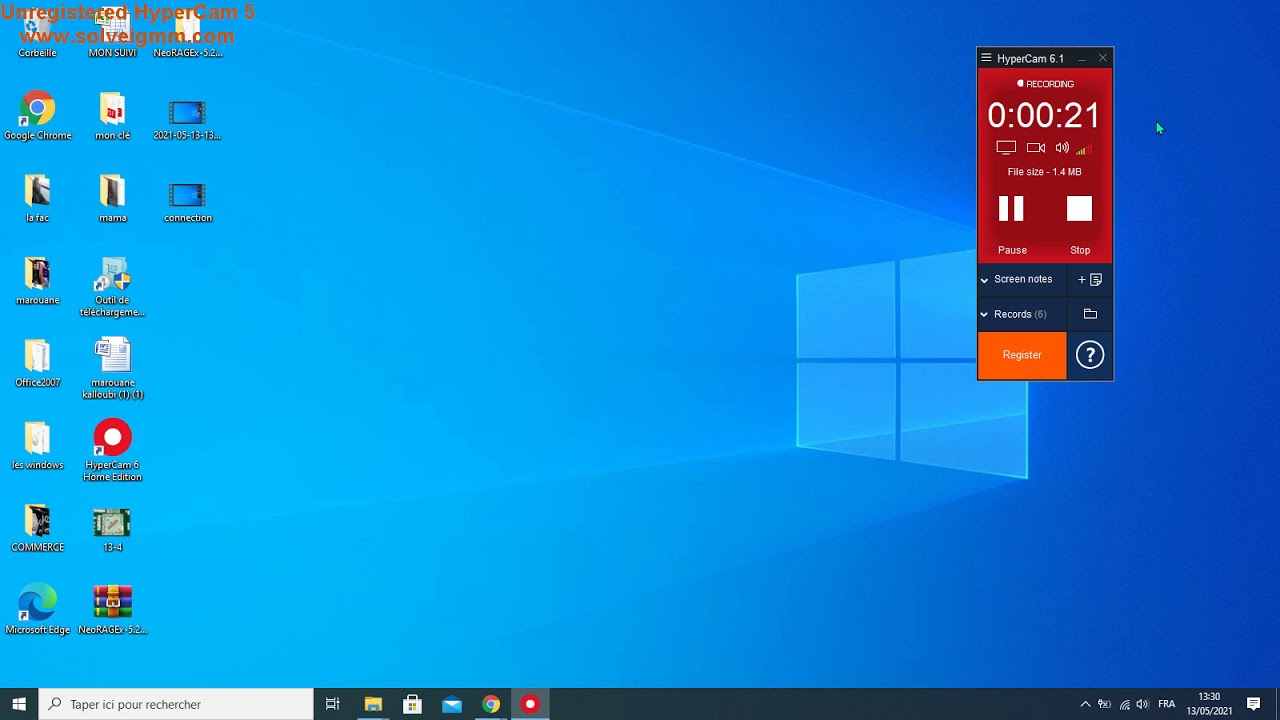Open the Wi-Fi network tray icon
Viewport: 1280px width, 720px height.
point(1124,704)
